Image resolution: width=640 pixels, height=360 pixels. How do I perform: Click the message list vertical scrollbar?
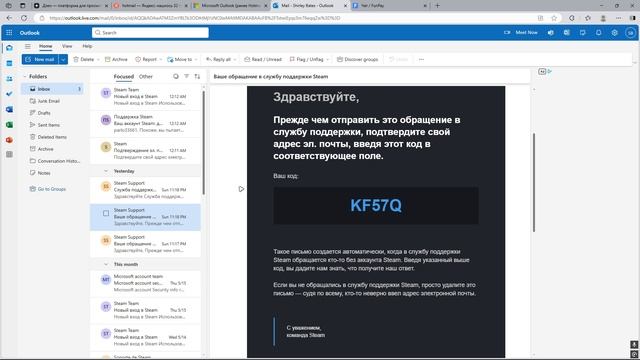203,143
